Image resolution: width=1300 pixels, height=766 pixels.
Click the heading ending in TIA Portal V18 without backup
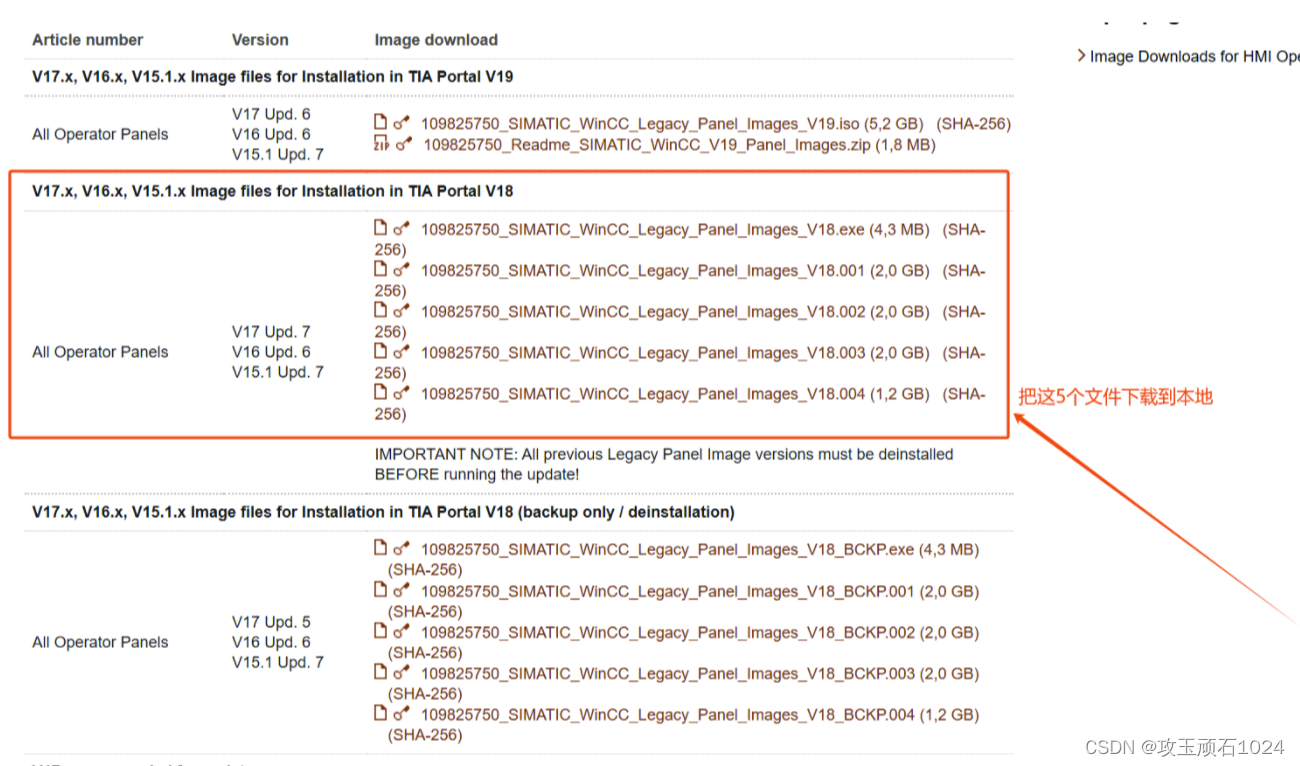[x=273, y=190]
